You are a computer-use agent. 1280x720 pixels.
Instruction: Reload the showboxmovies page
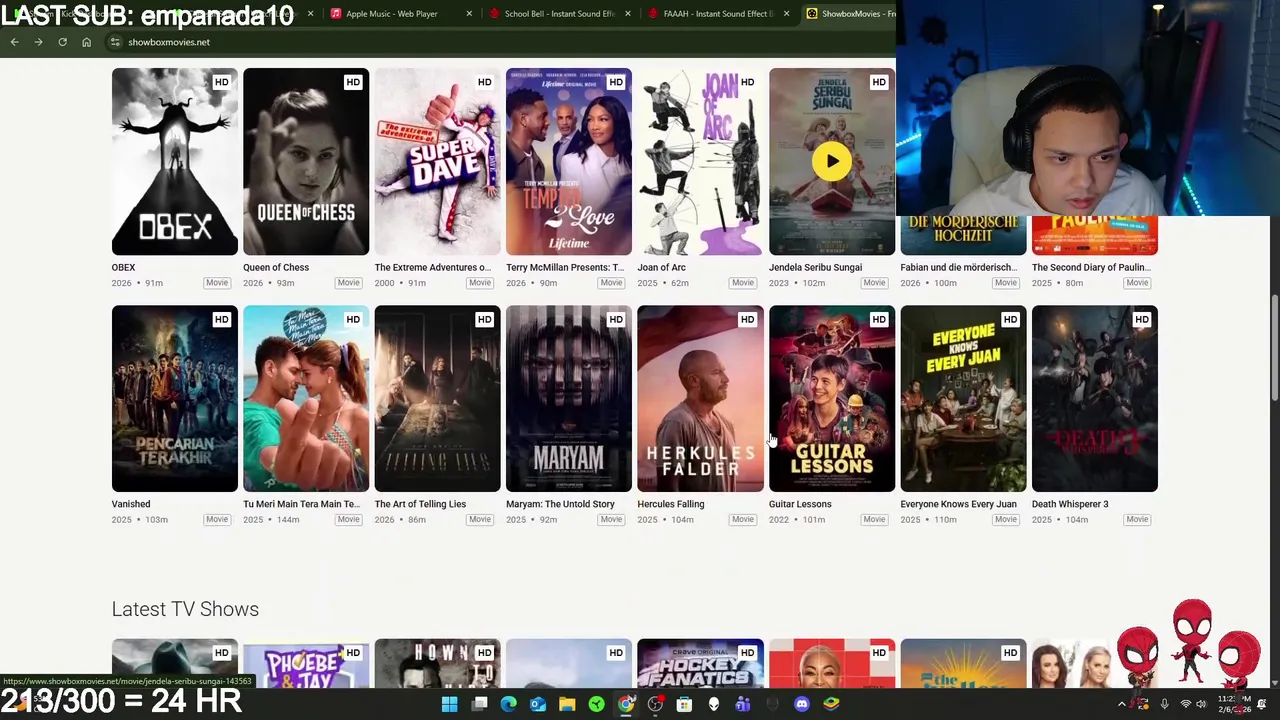pos(62,42)
